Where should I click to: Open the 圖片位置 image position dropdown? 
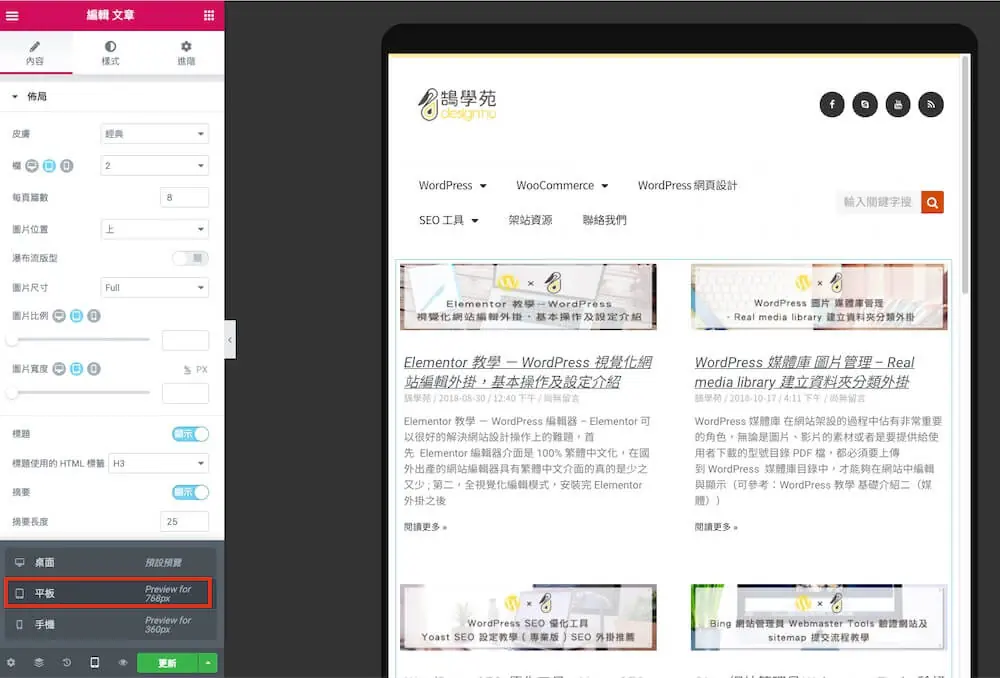click(155, 229)
